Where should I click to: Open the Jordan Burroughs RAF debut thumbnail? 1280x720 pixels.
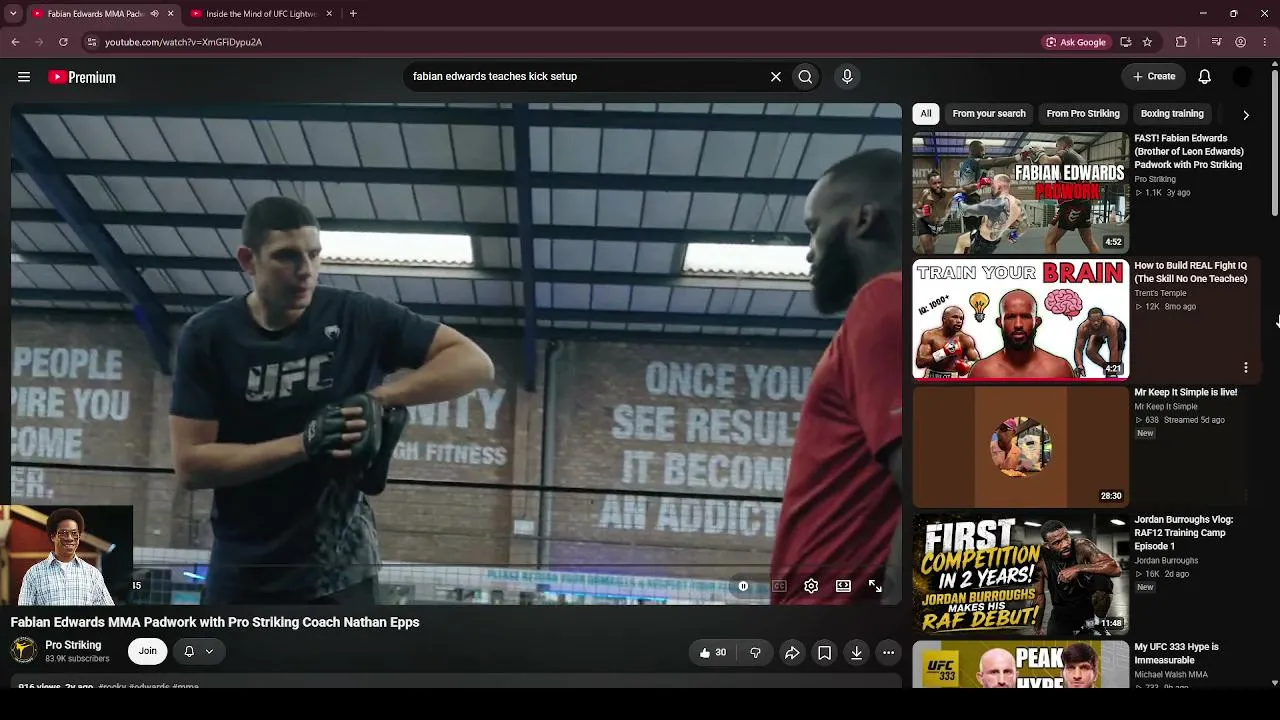click(x=1020, y=573)
